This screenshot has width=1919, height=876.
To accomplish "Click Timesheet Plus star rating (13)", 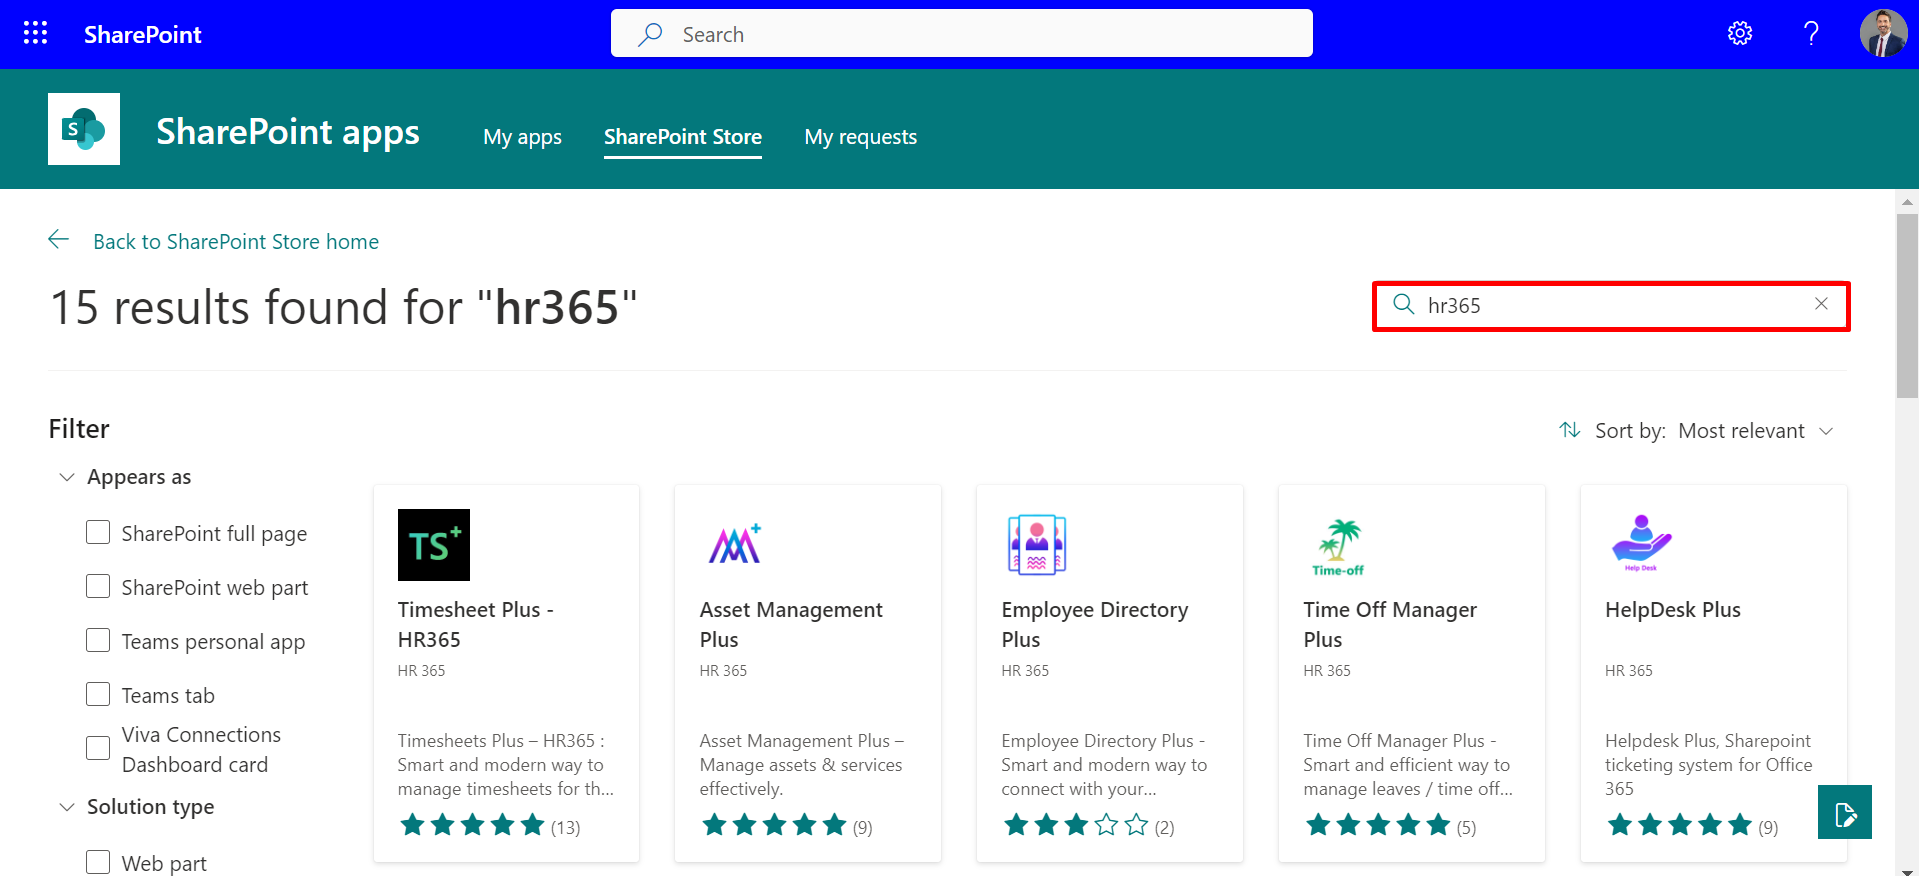I will [489, 826].
